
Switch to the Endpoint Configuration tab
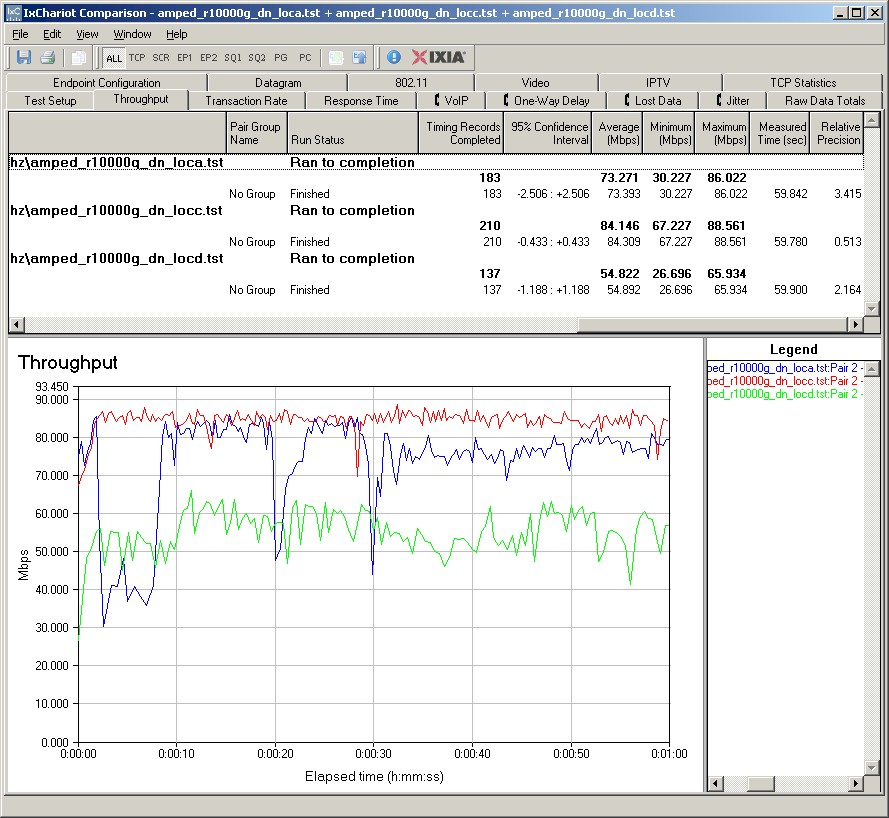[x=107, y=83]
